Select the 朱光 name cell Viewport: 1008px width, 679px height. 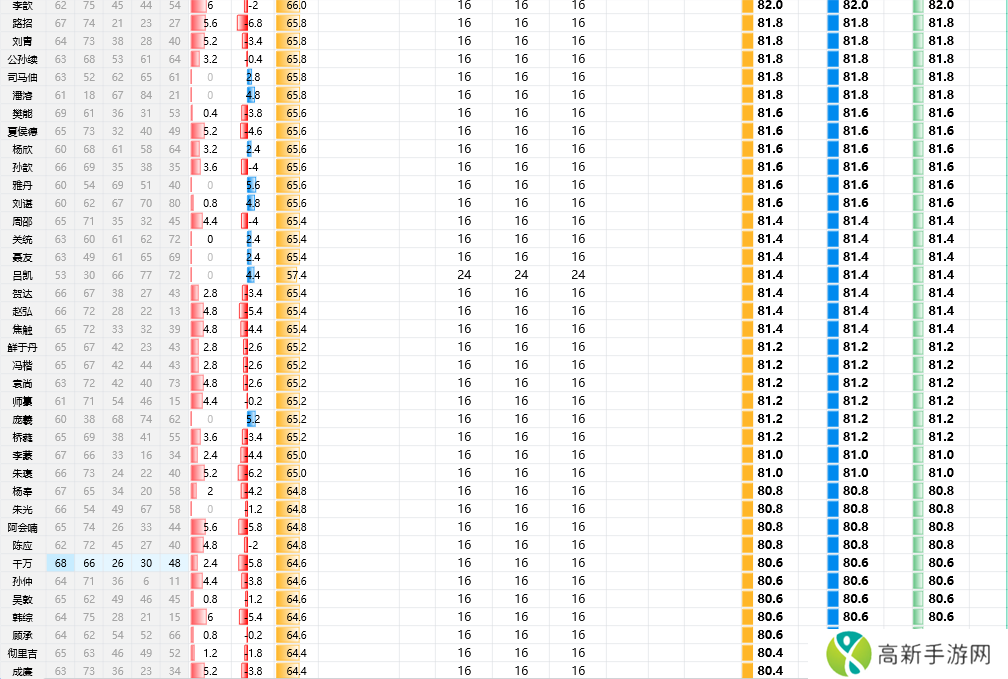(22, 509)
